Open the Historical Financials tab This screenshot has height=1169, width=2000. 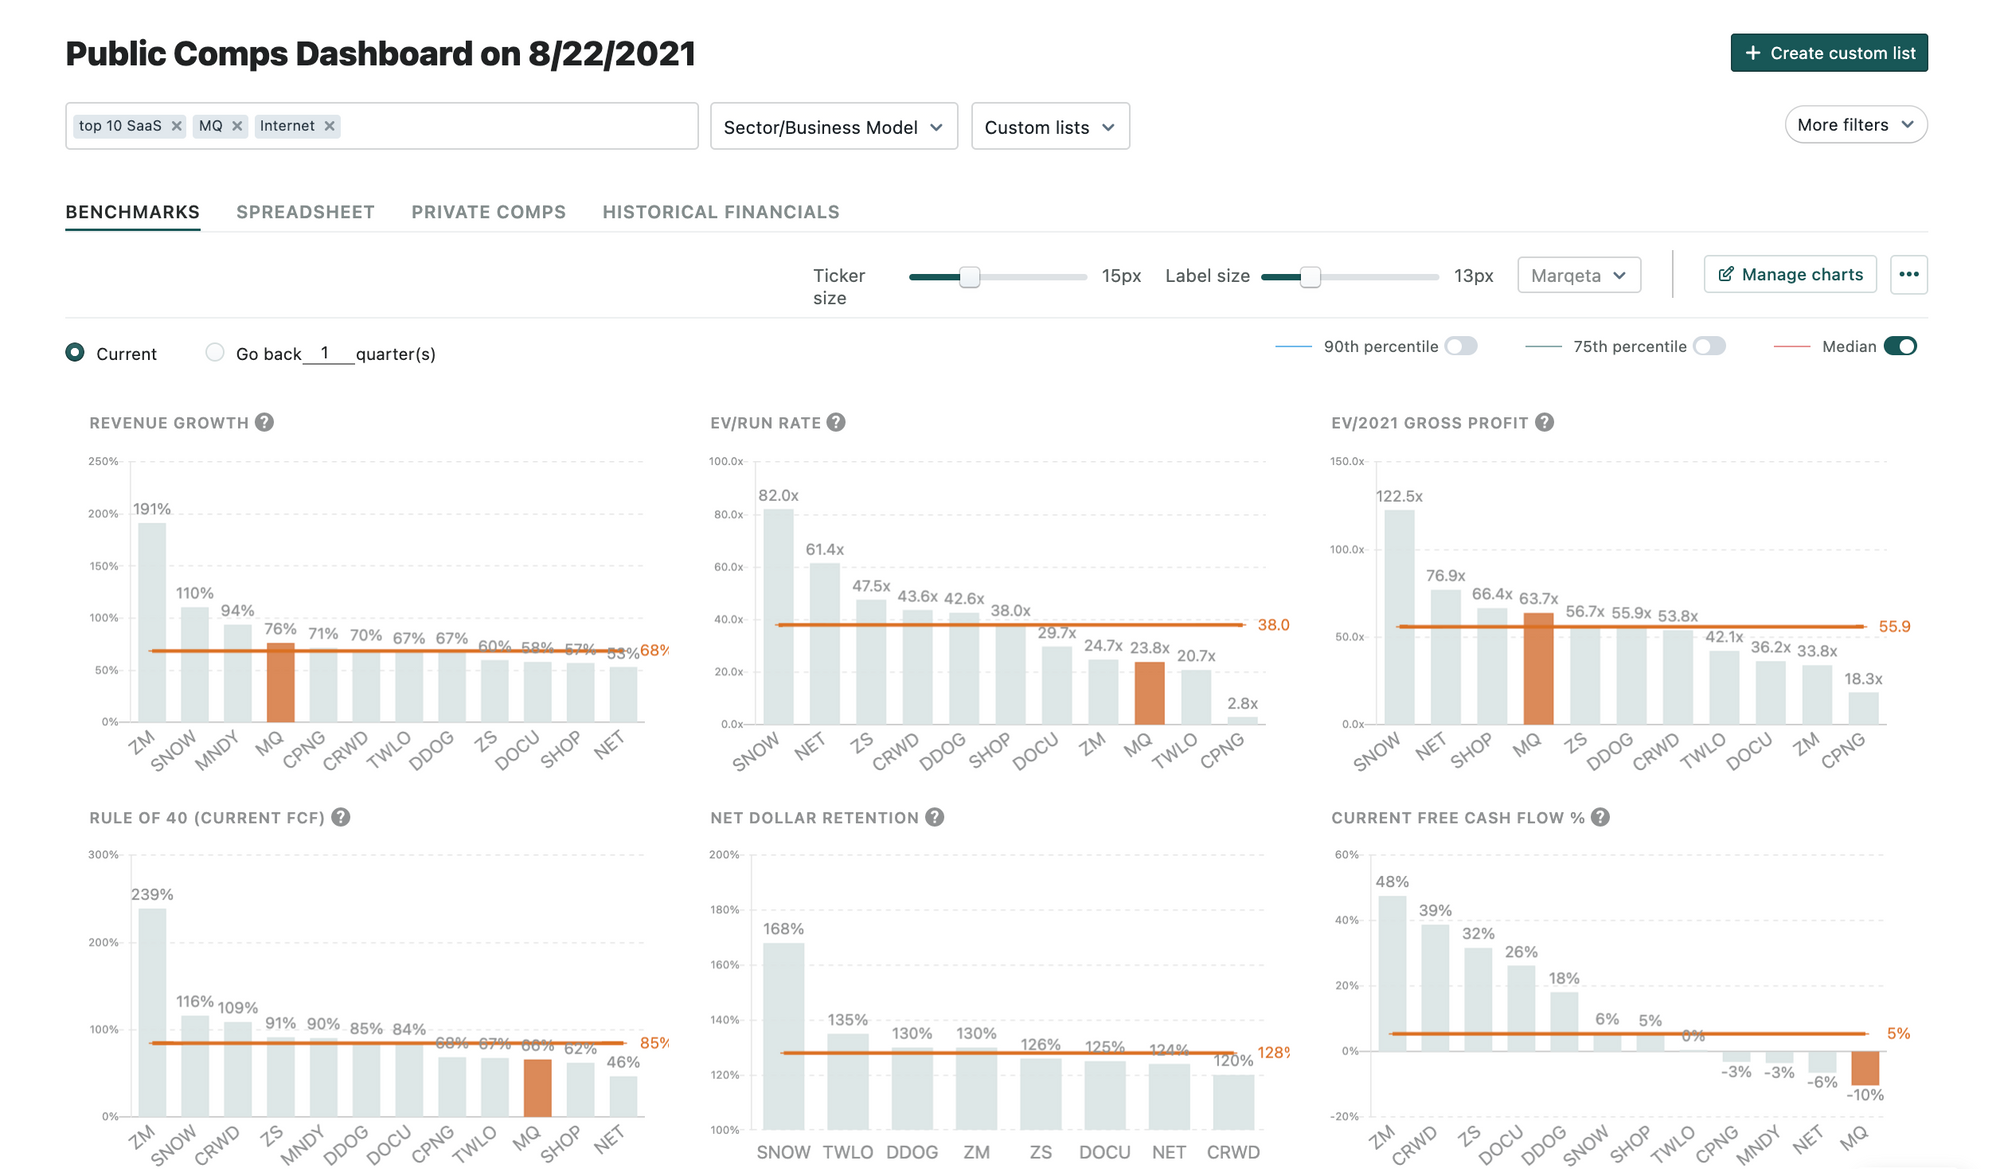pos(720,212)
